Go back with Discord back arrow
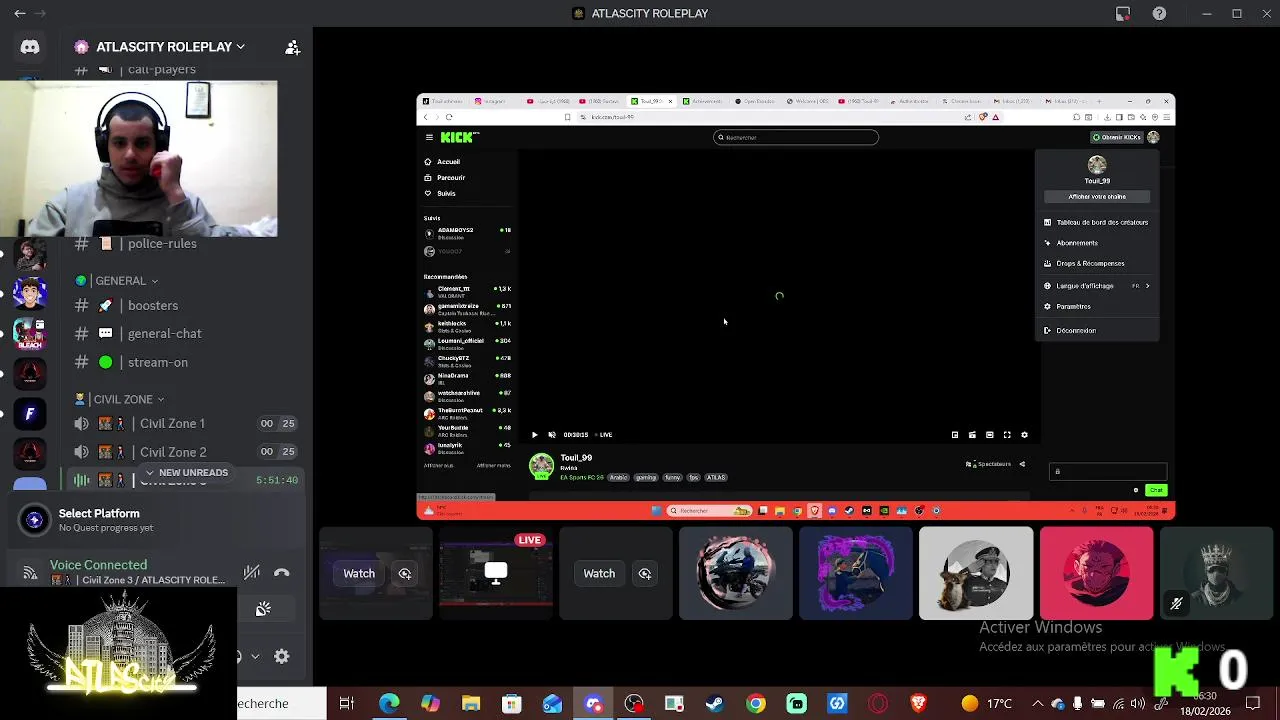 click(x=20, y=13)
